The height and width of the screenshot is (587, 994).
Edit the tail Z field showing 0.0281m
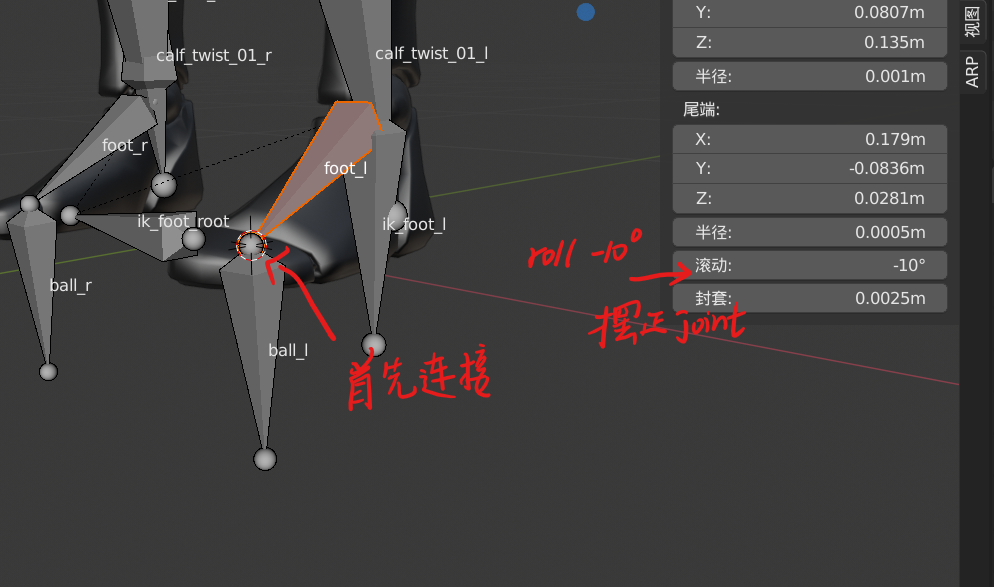coord(809,198)
